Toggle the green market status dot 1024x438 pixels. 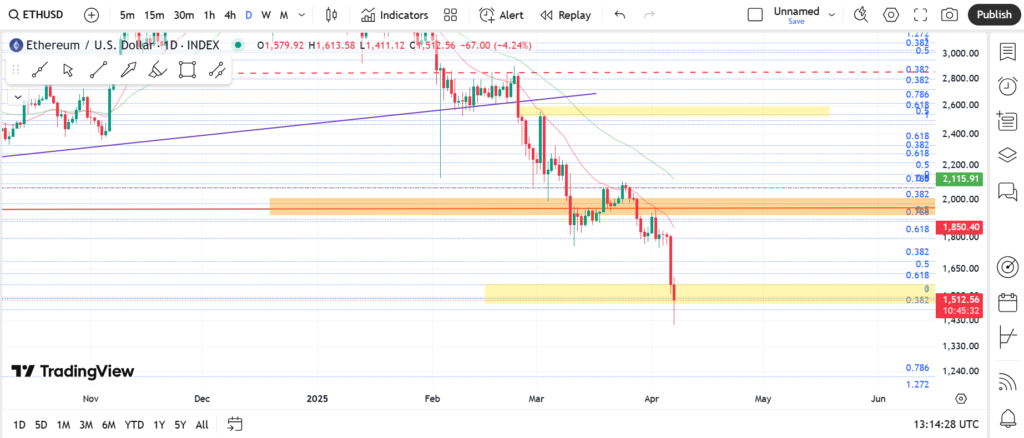point(237,45)
